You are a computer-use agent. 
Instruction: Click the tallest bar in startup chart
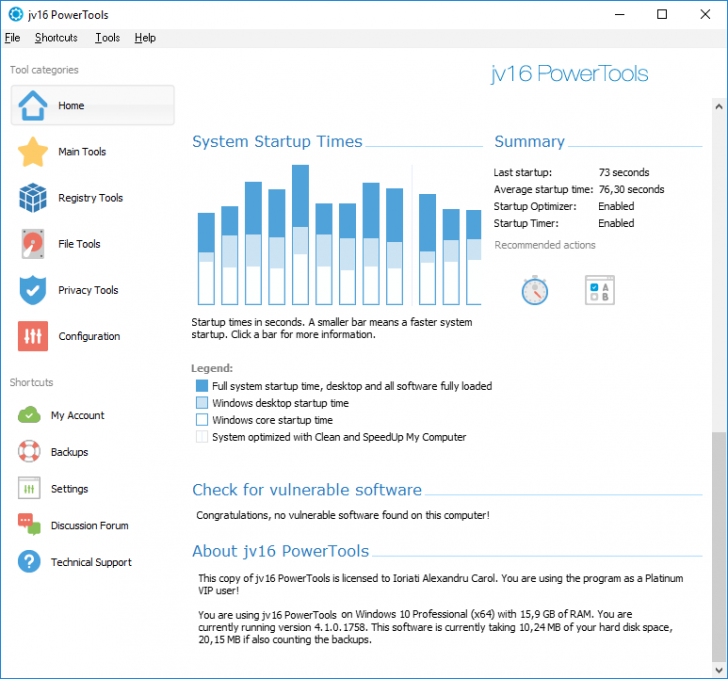(x=300, y=235)
